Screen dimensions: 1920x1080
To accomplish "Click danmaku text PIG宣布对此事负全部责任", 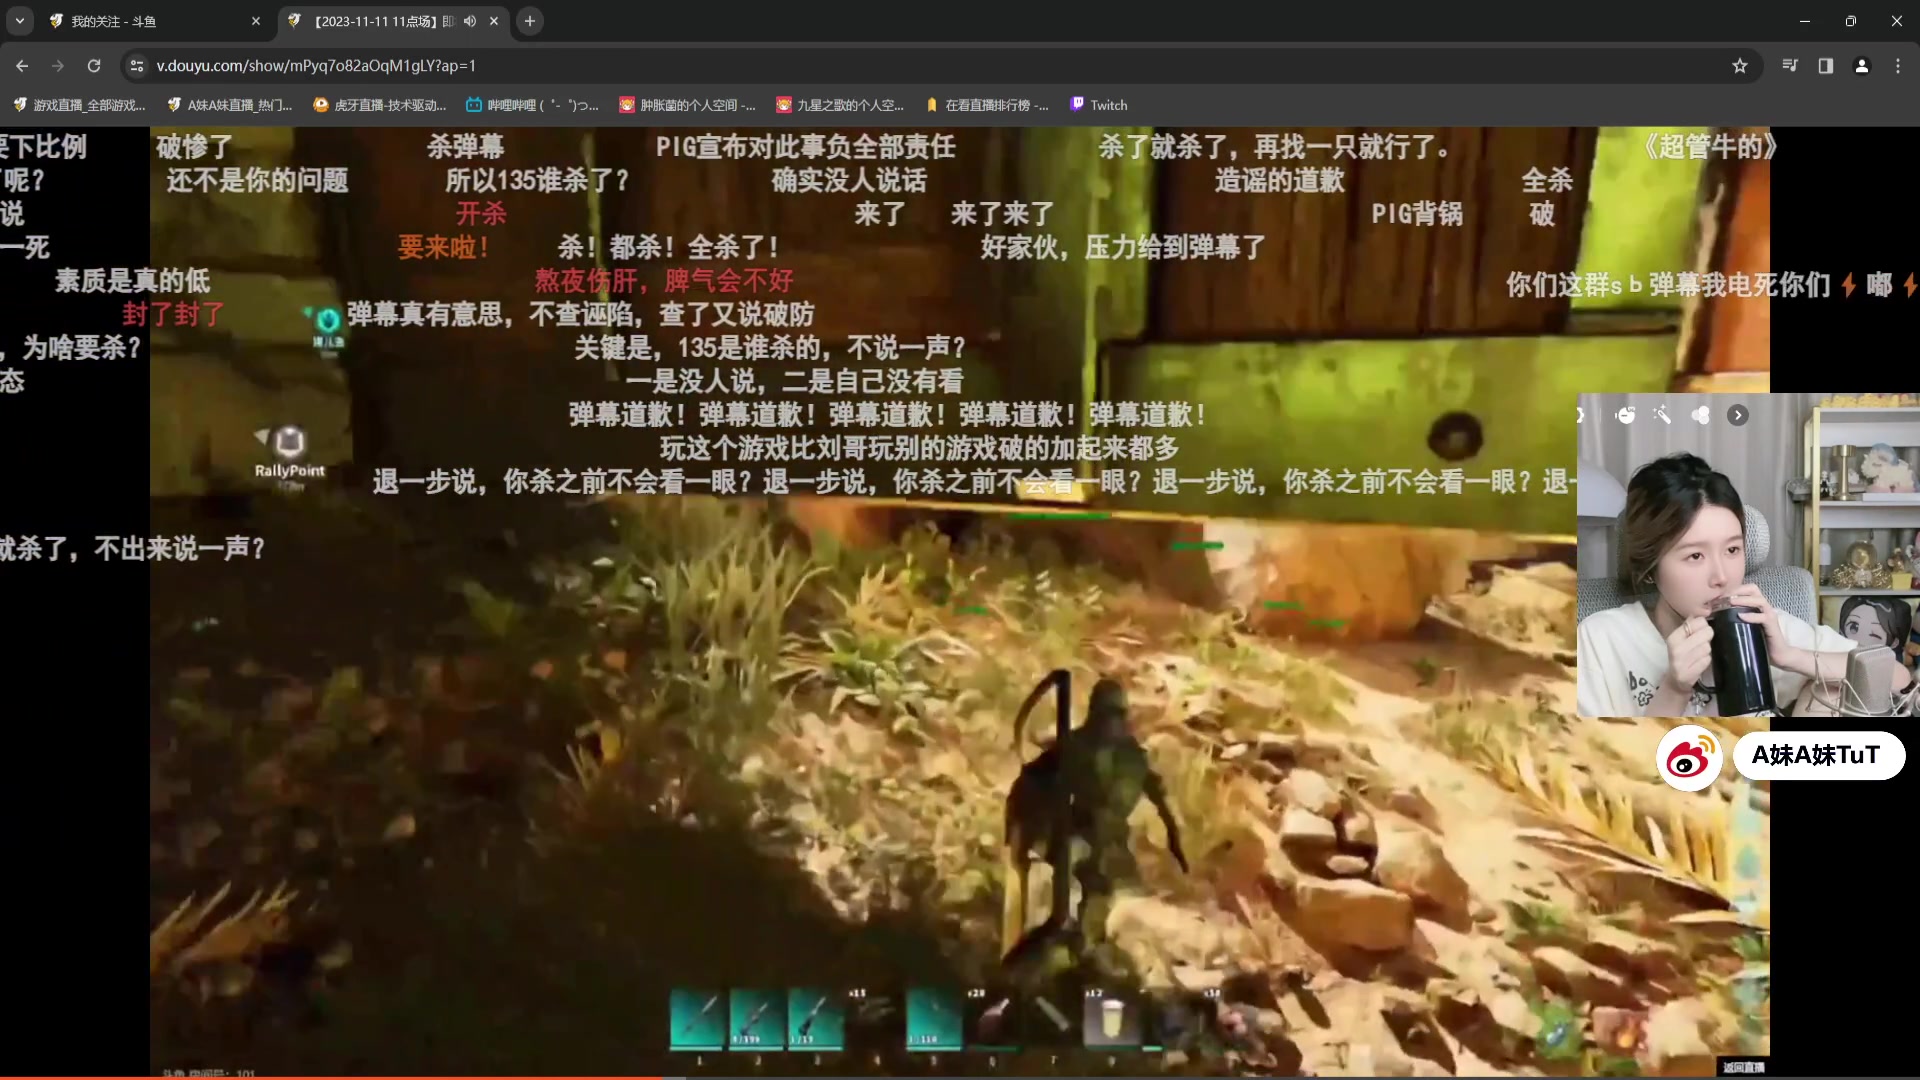I will [x=806, y=147].
